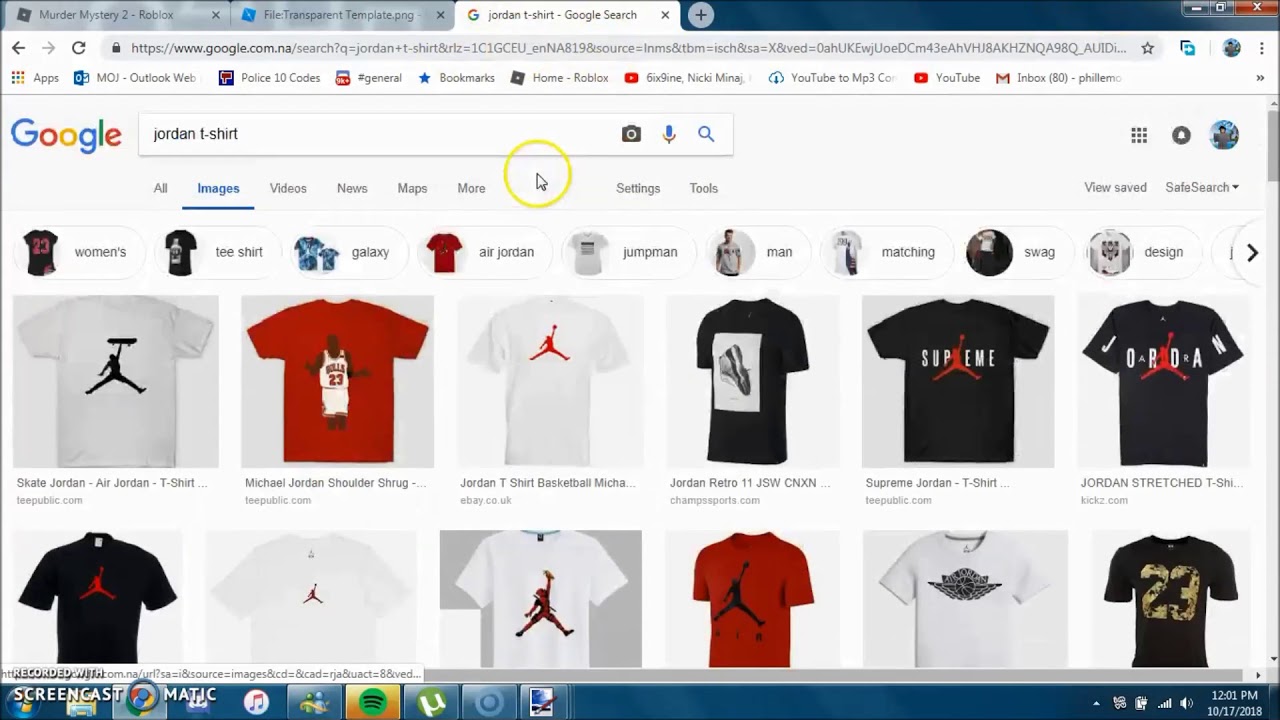
Task: Open the Inbox (80) Gmail bookmark
Action: coord(1058,78)
